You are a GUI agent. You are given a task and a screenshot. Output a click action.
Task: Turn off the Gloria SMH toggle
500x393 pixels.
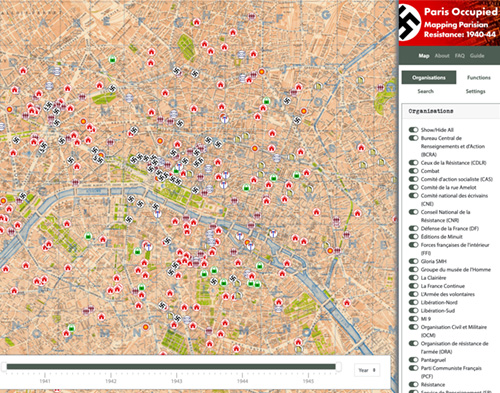[414, 261]
